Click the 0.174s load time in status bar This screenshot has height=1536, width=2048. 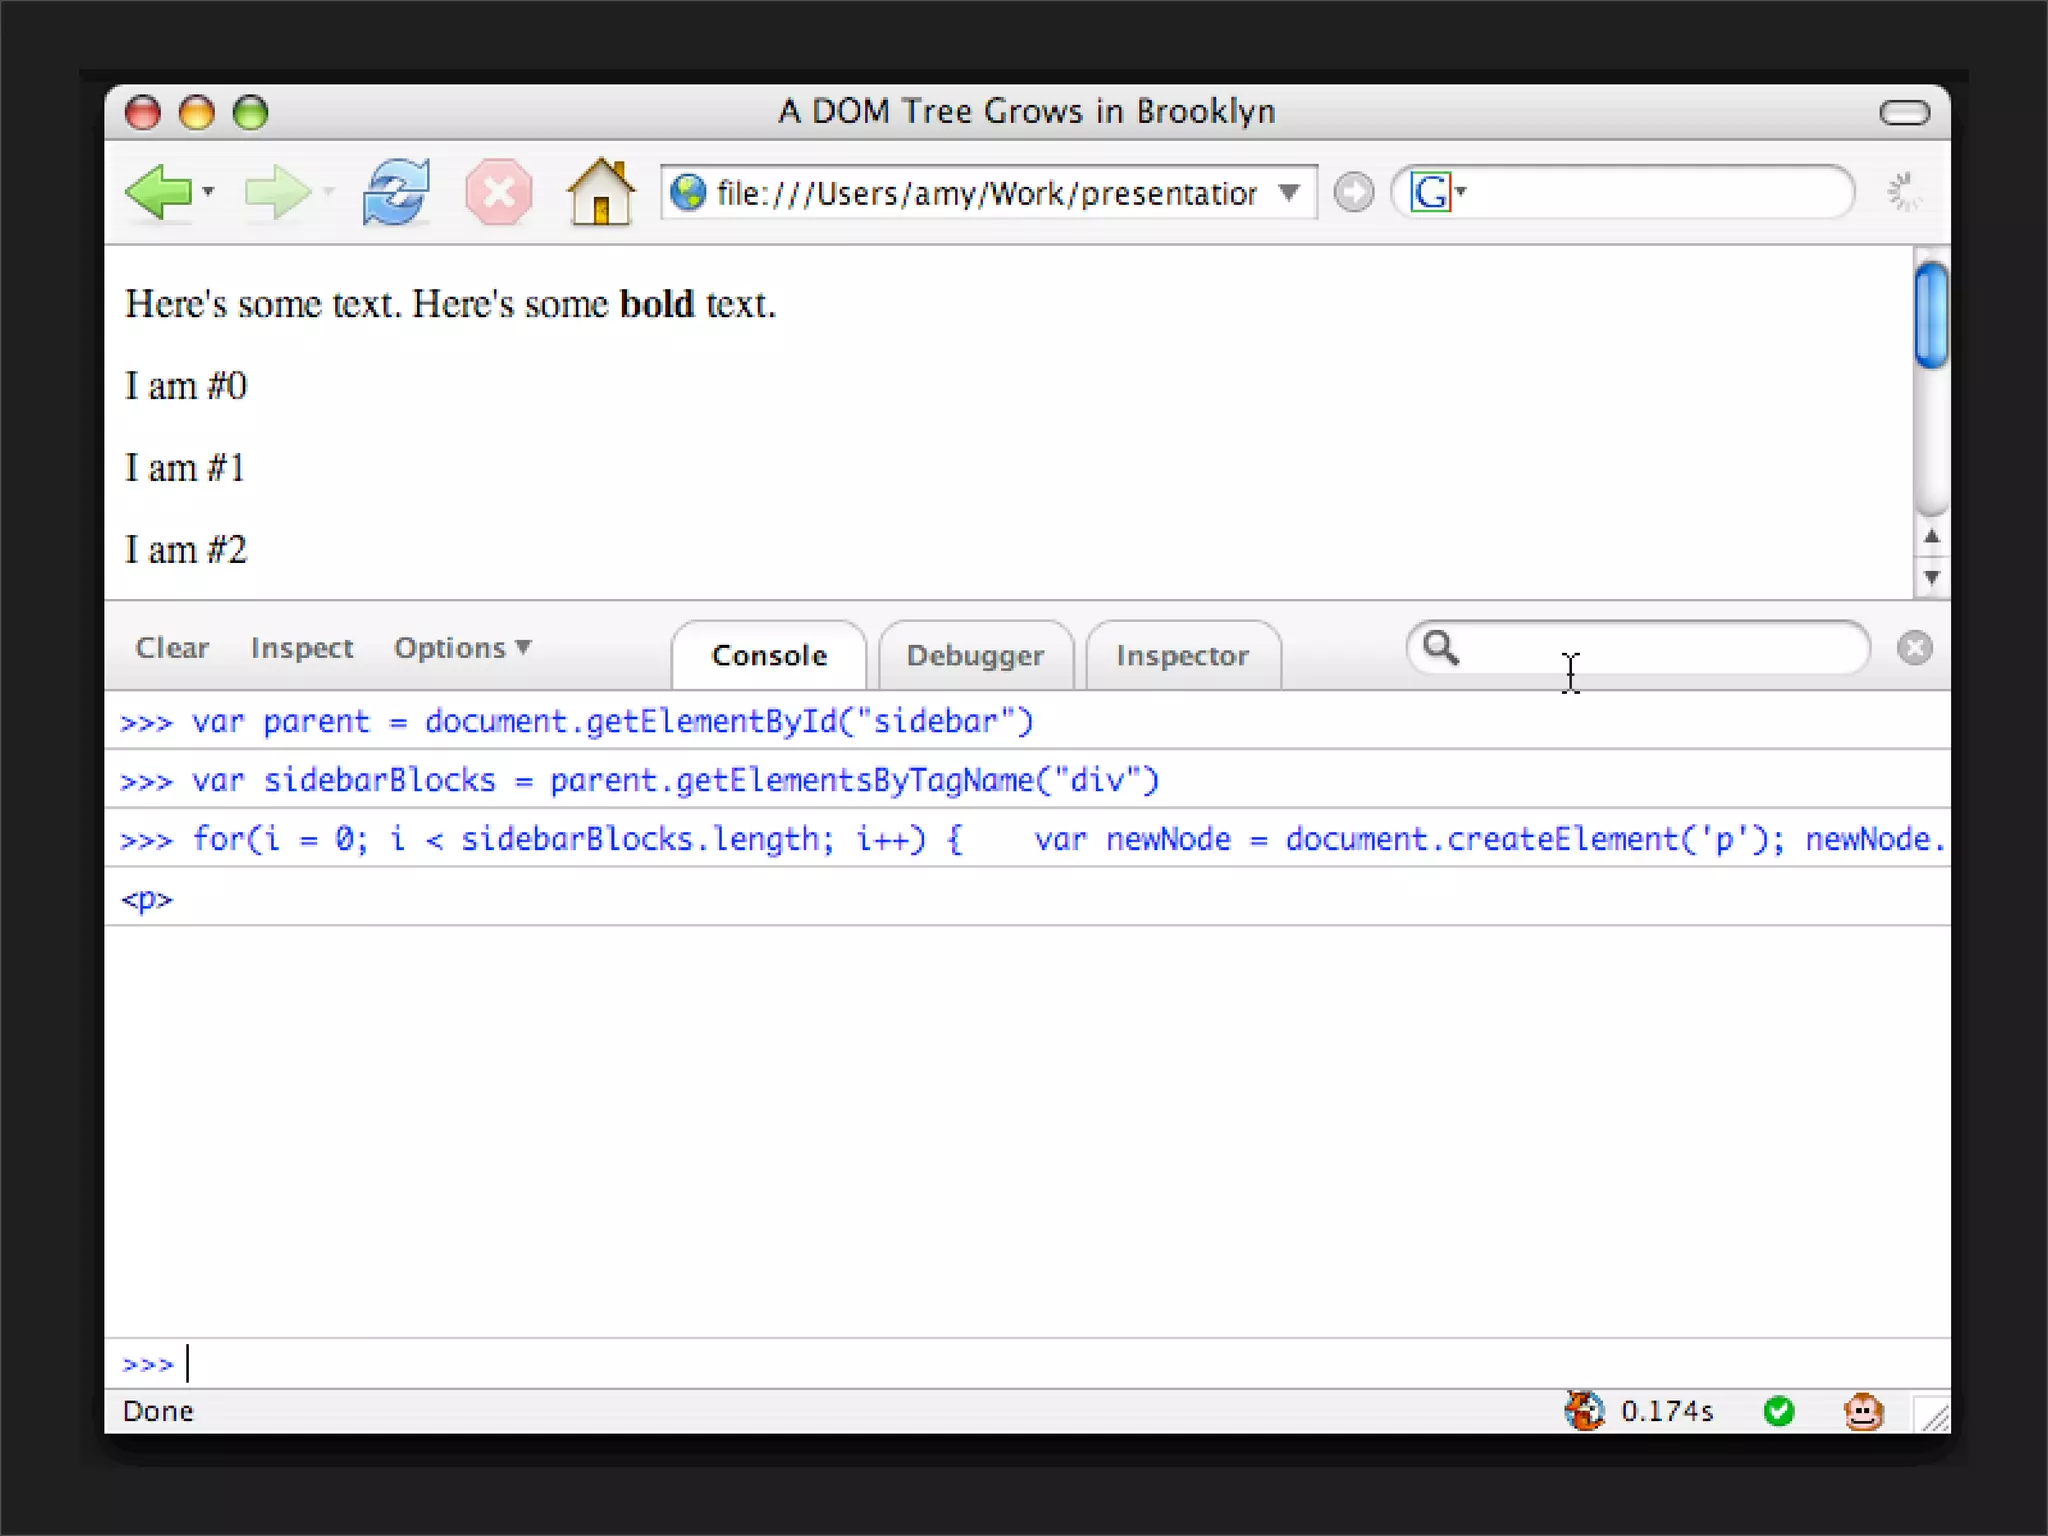pos(1667,1411)
